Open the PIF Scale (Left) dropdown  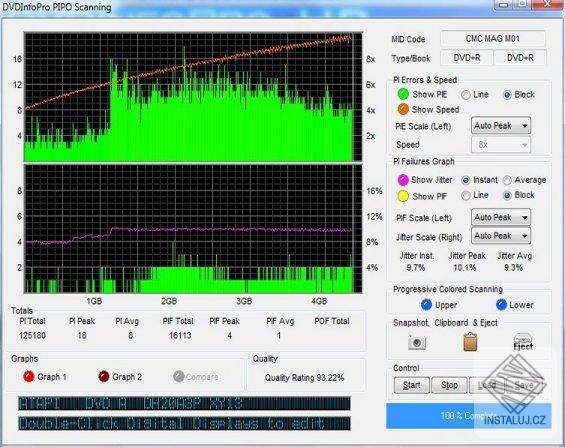click(501, 217)
